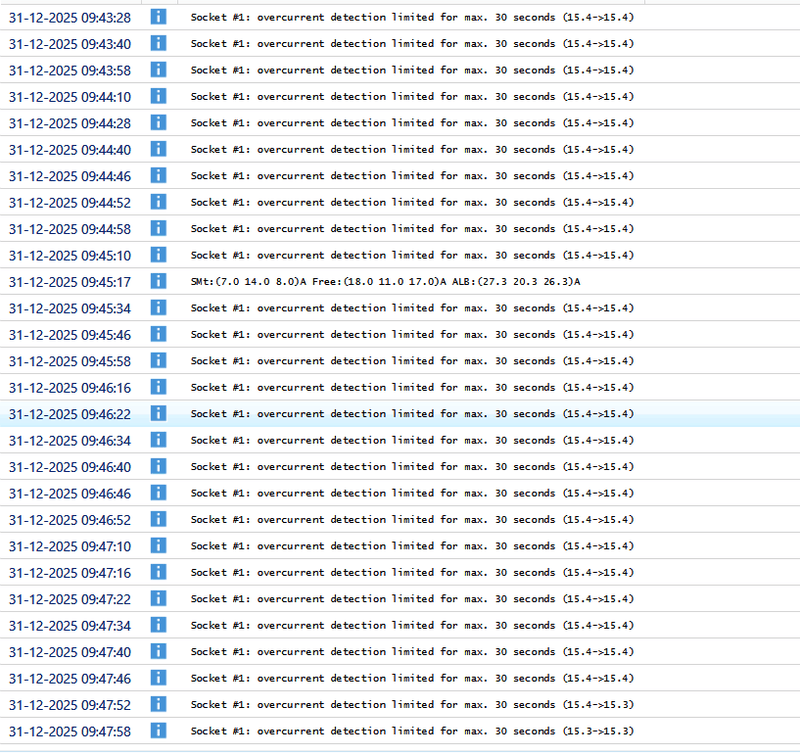Image resolution: width=800 pixels, height=755 pixels.
Task: Select timestamp 31-12-2025 09:45:10
Action: [70, 256]
